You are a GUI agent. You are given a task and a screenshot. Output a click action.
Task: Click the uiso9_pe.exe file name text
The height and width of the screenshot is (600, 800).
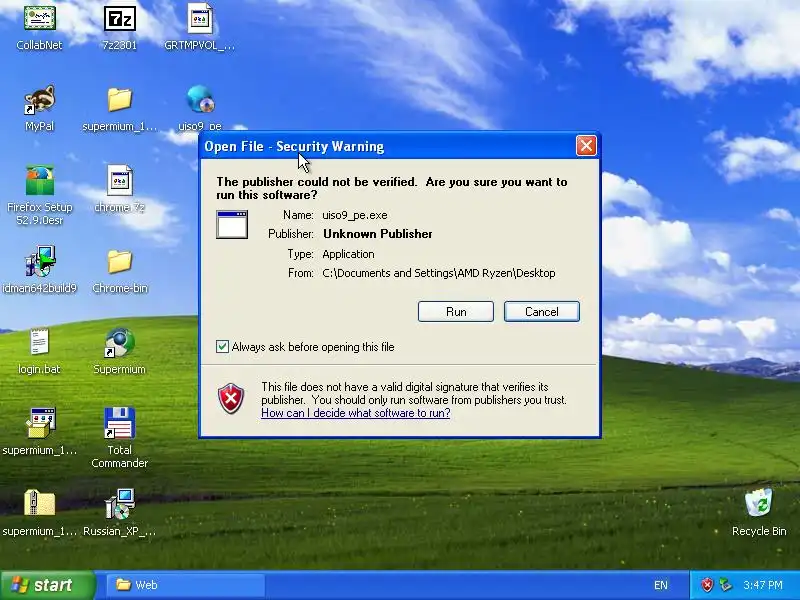tap(355, 215)
